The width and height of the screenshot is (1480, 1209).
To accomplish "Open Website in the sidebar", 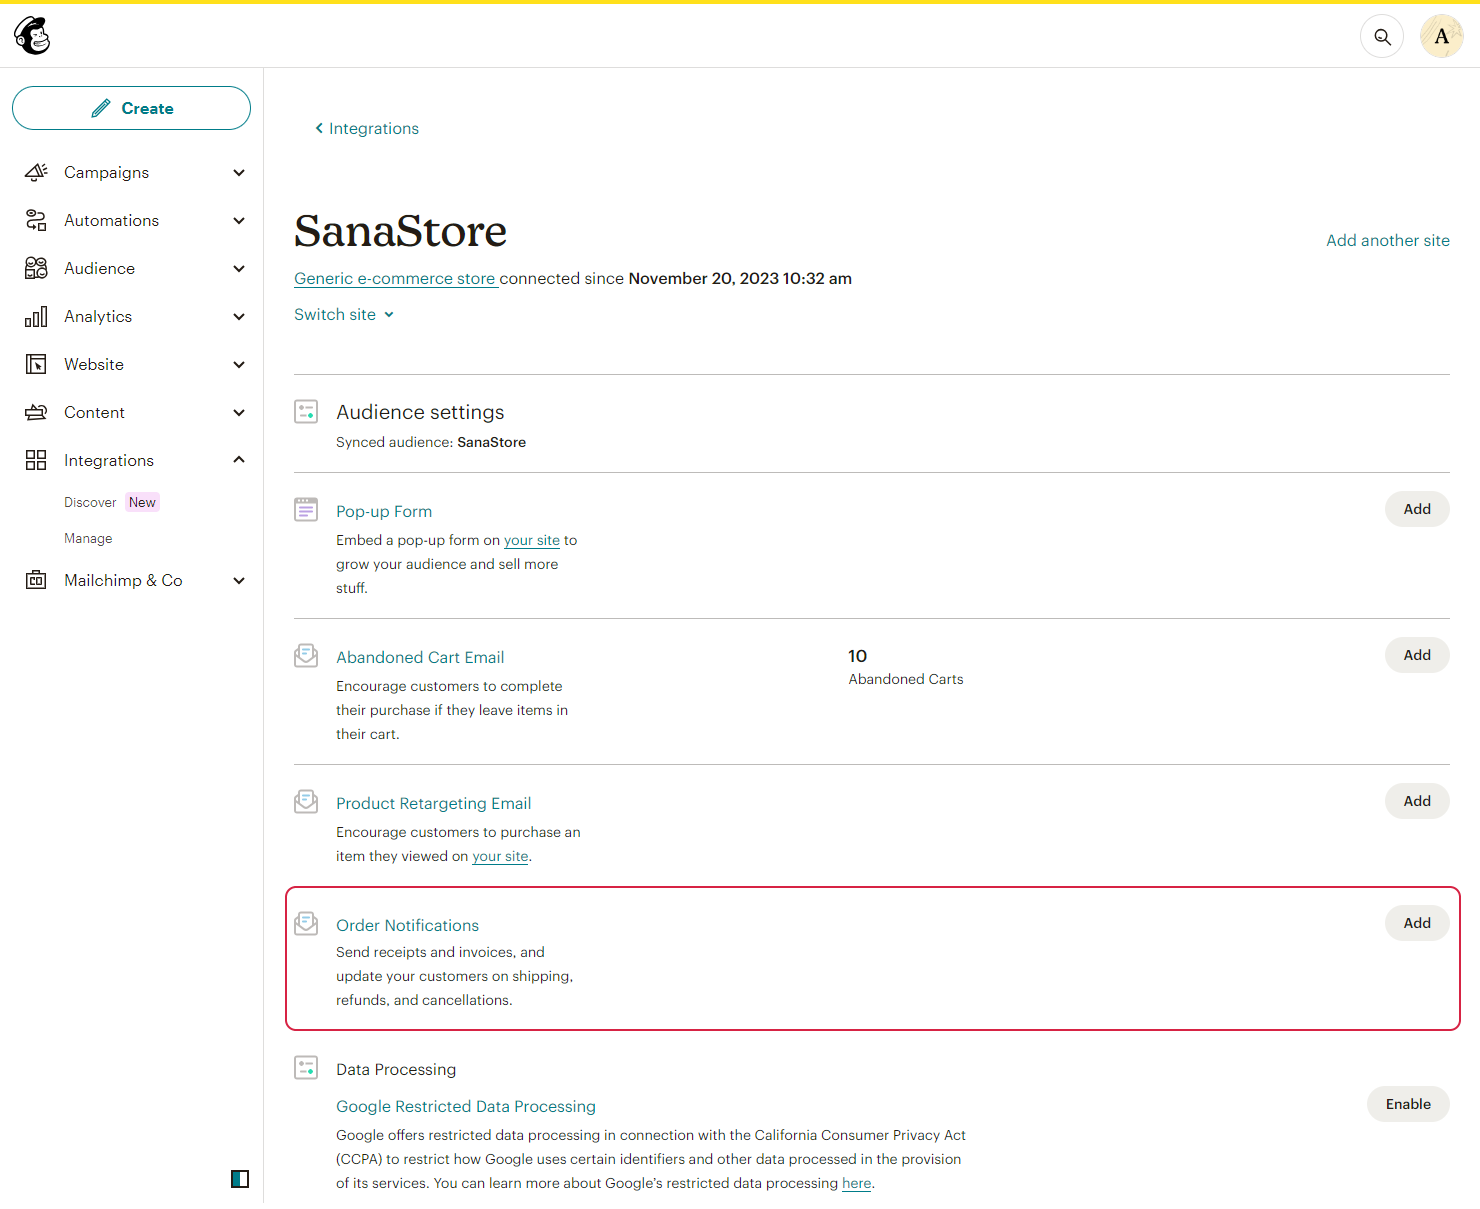I will 94,364.
